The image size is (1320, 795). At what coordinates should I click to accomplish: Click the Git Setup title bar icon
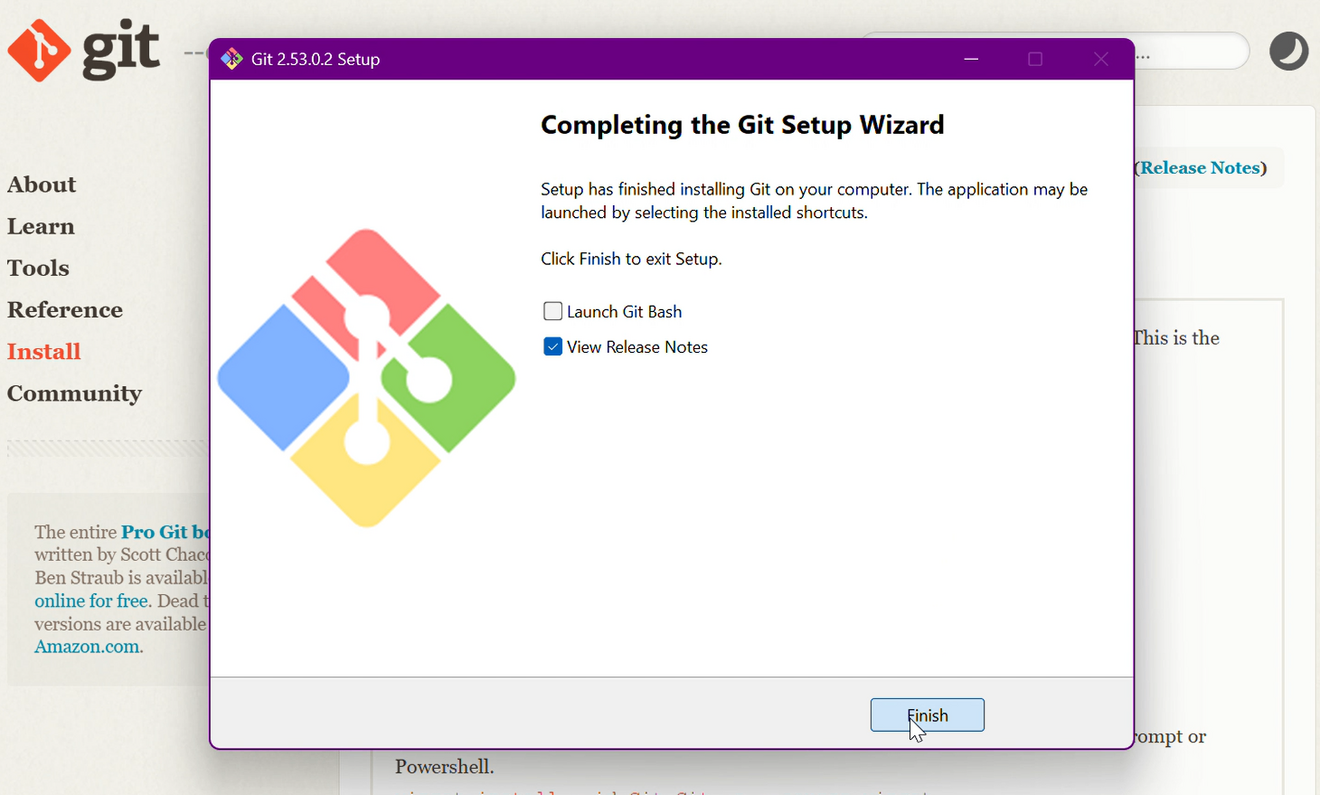tap(231, 59)
